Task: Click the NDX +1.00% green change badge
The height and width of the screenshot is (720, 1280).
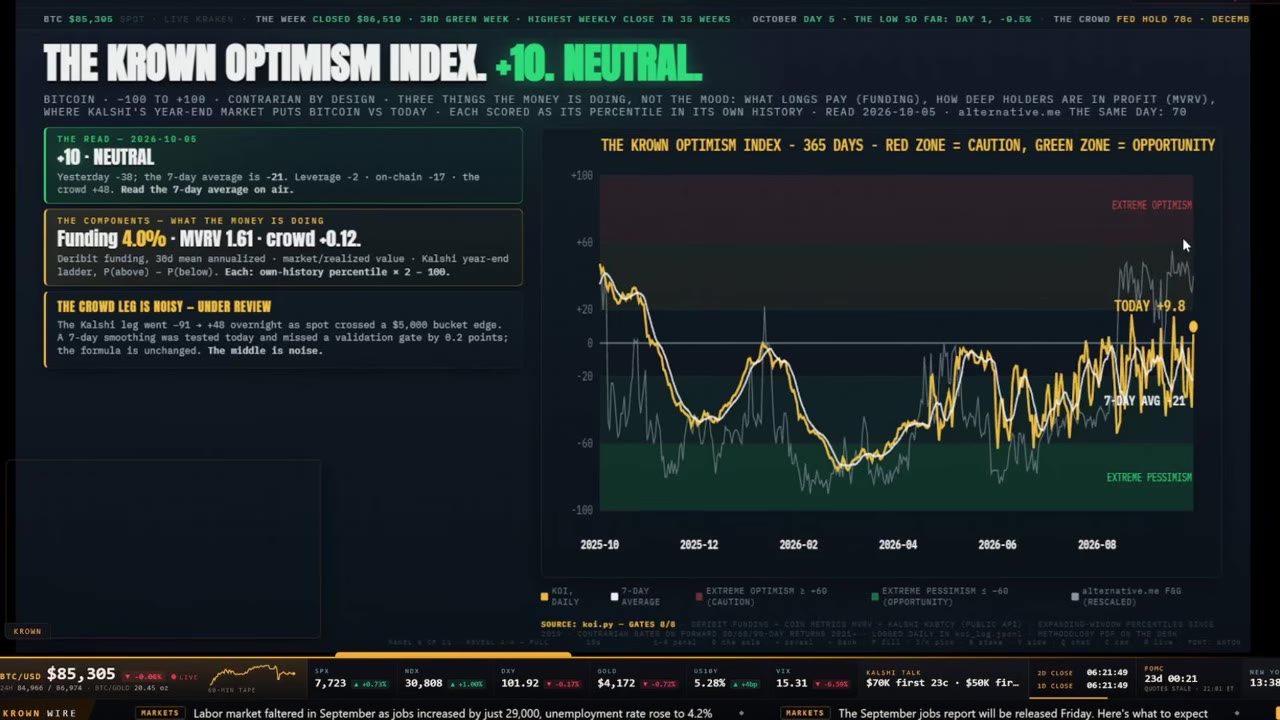Action: tap(467, 684)
